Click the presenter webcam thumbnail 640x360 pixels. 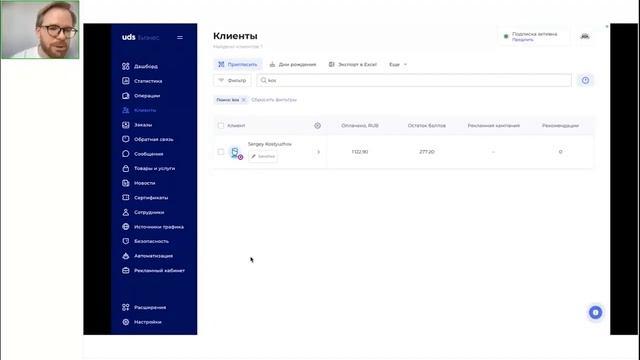point(40,29)
